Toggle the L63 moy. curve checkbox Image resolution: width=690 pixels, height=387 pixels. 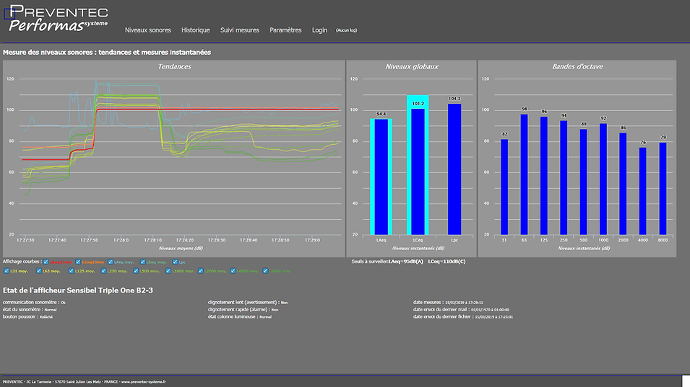pyautogui.click(x=39, y=271)
